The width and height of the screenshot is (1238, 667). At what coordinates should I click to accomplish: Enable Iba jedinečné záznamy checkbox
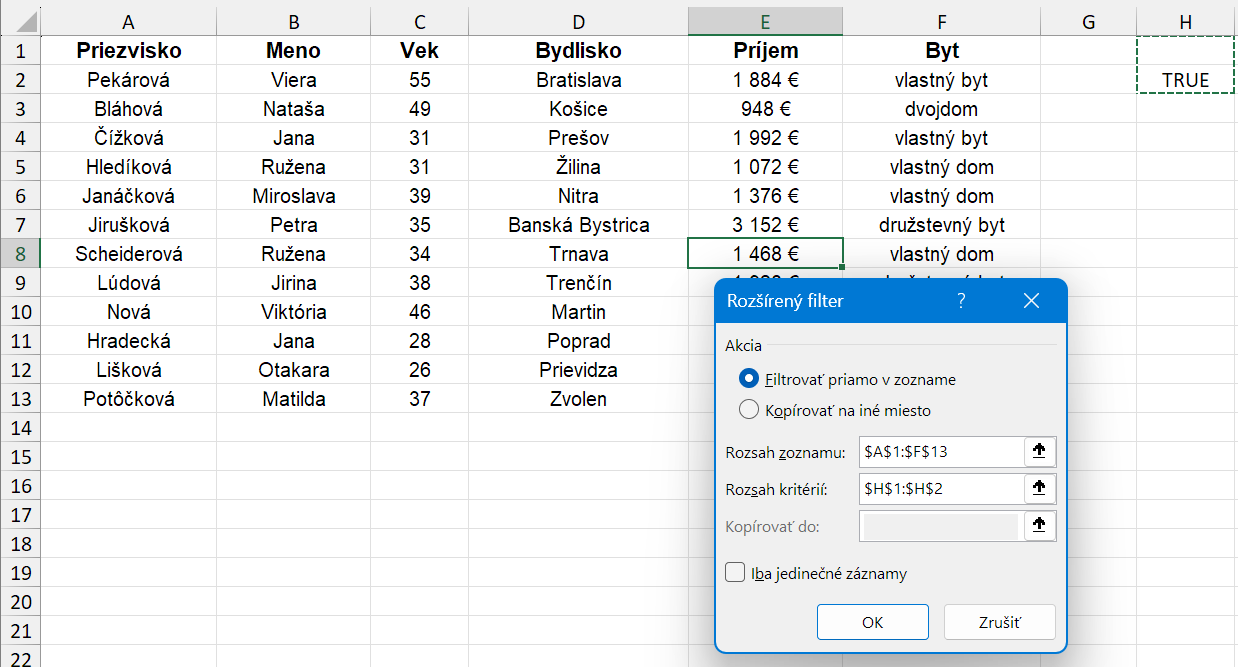(735, 573)
